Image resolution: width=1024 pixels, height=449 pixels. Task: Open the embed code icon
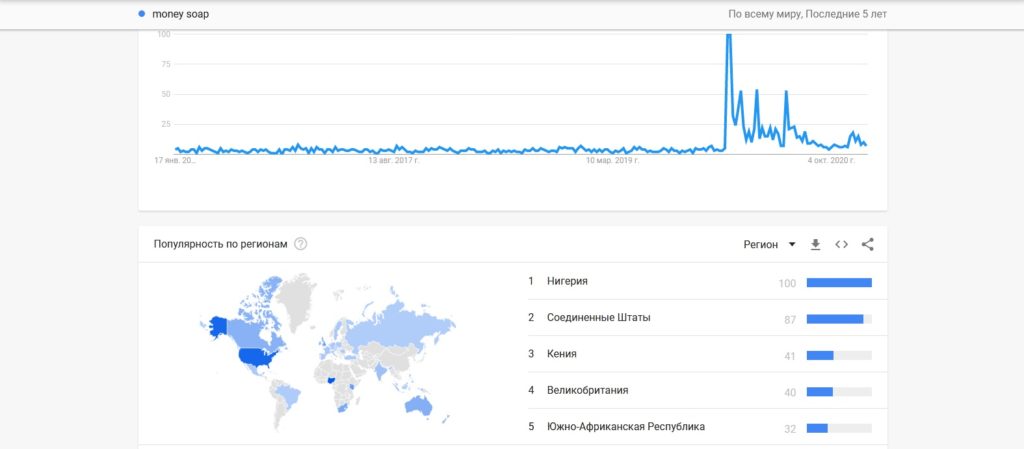(x=841, y=245)
